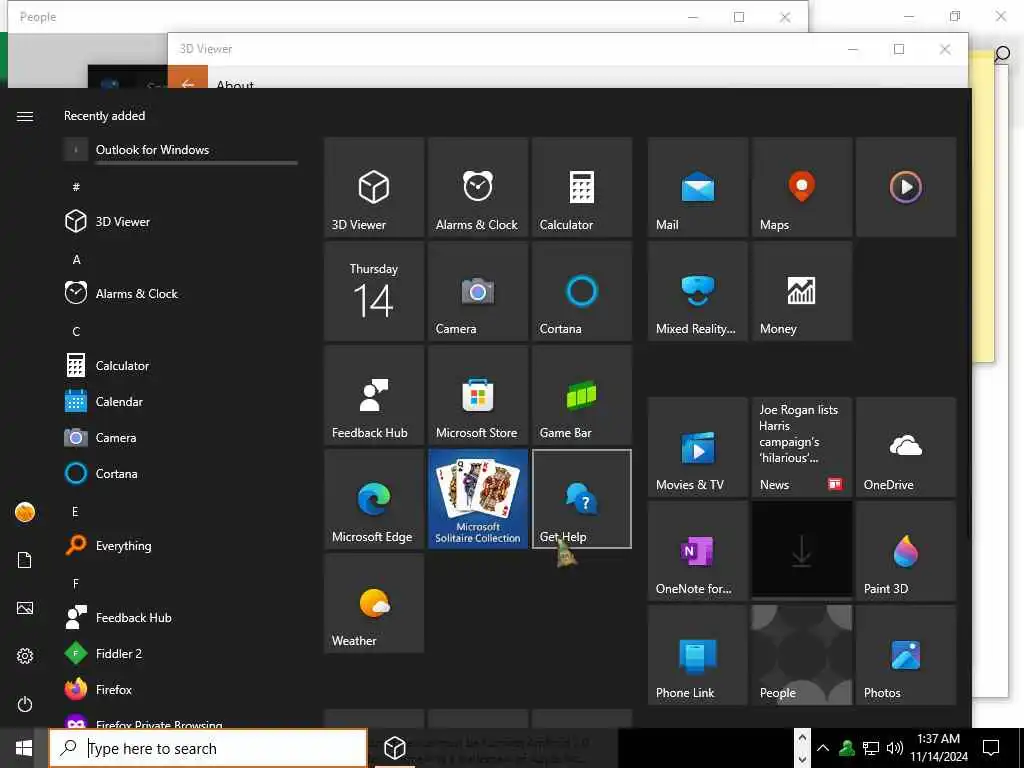Open the People tile
The image size is (1024, 768).
pos(801,654)
